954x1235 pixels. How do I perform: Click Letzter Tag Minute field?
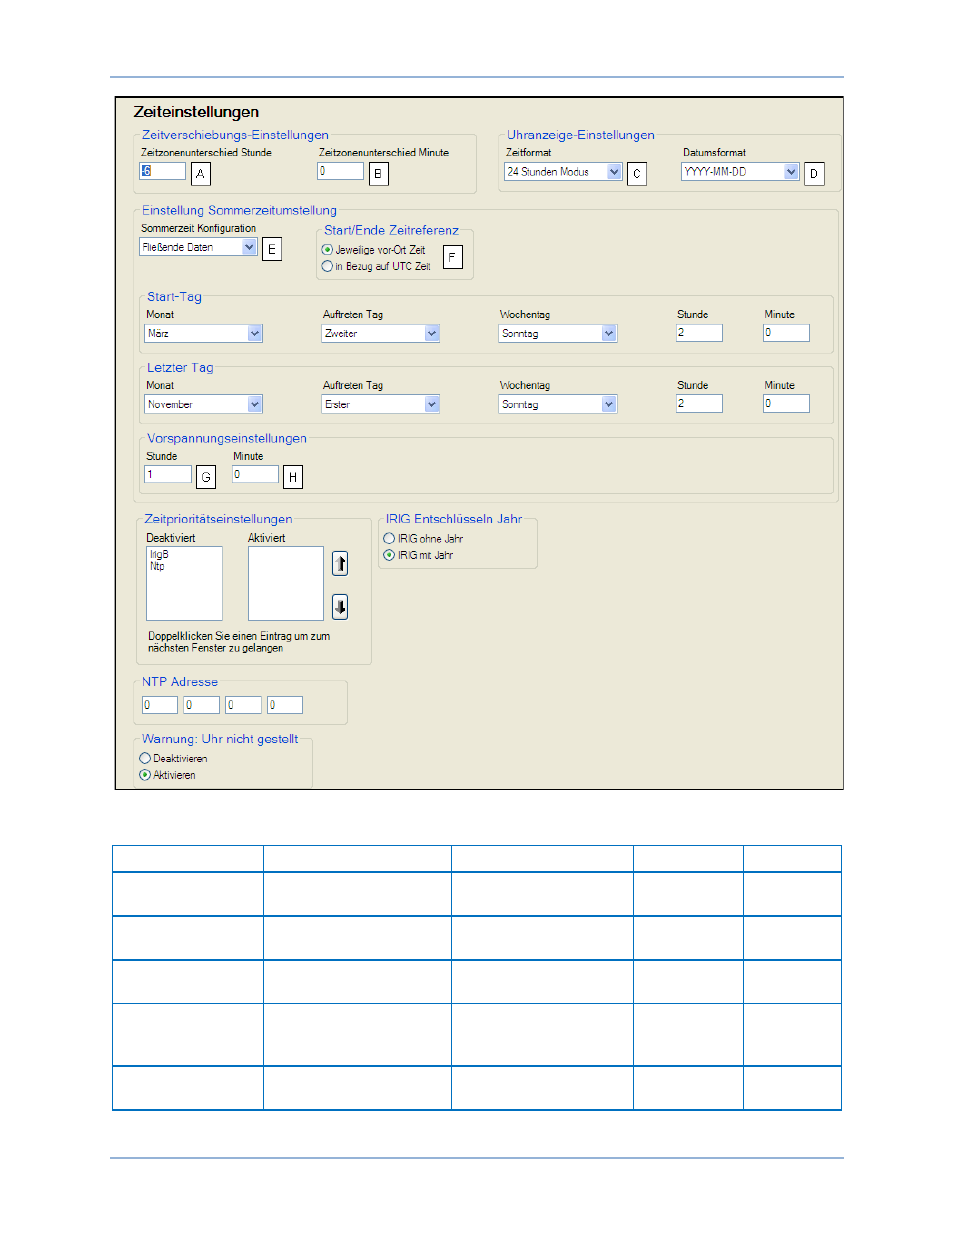[786, 403]
